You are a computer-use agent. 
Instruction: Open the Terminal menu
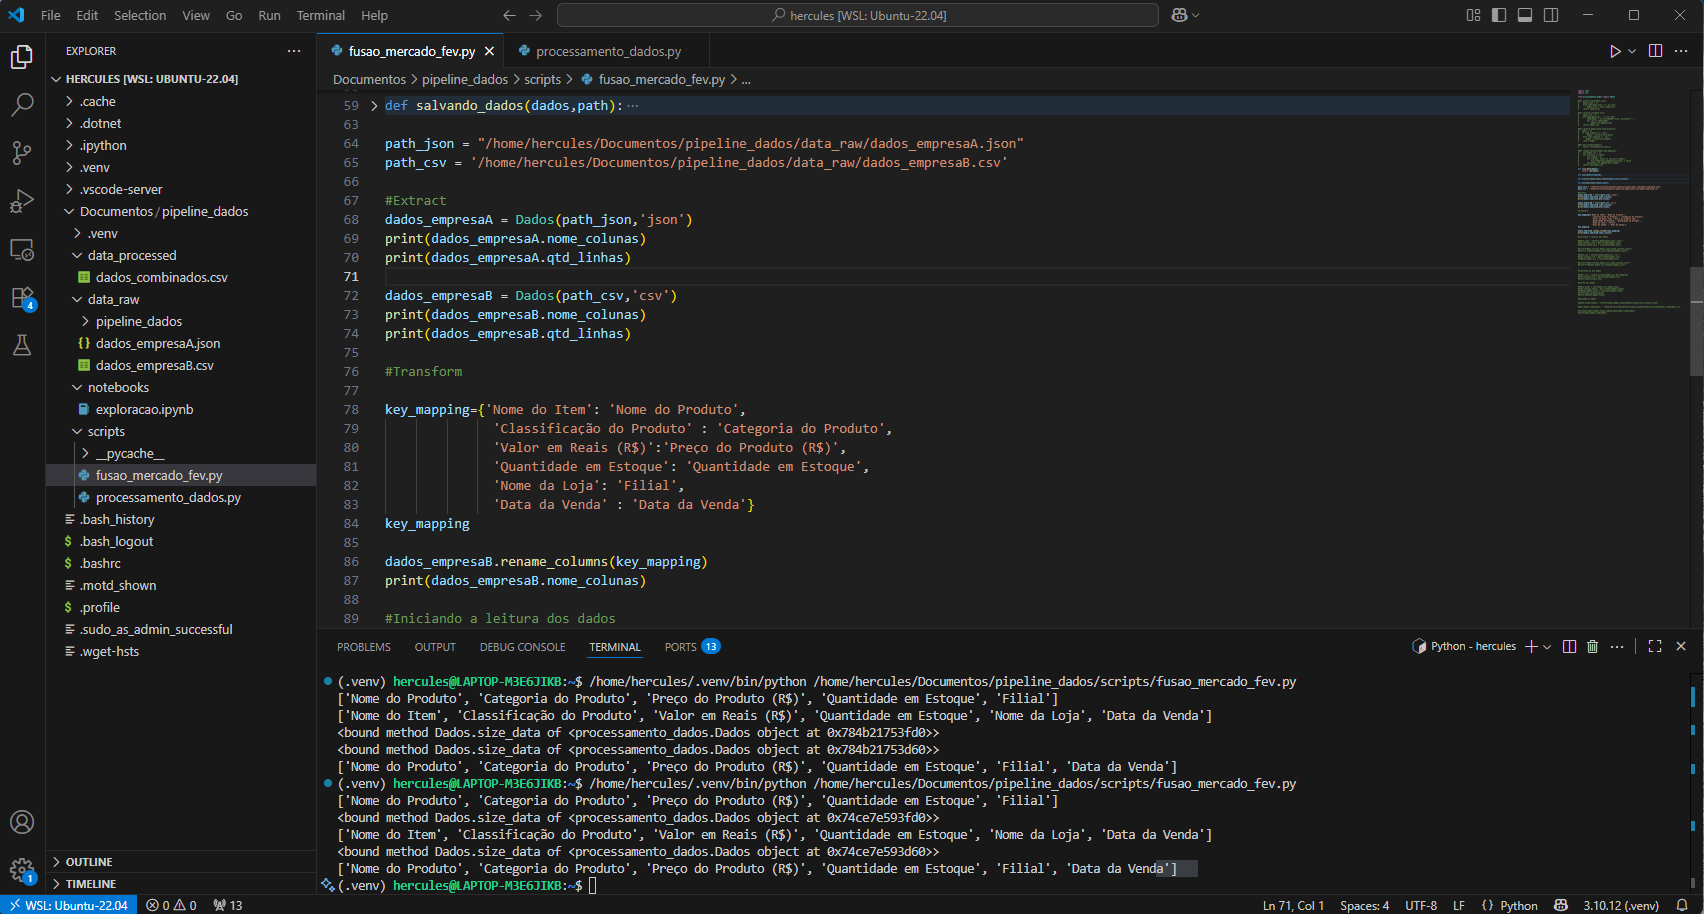click(320, 15)
